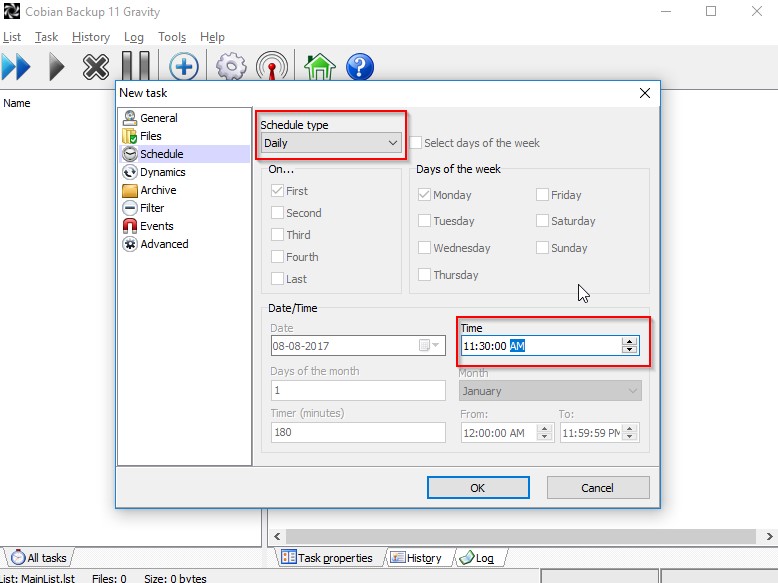Toggle Select days of the week checkbox

click(x=416, y=143)
